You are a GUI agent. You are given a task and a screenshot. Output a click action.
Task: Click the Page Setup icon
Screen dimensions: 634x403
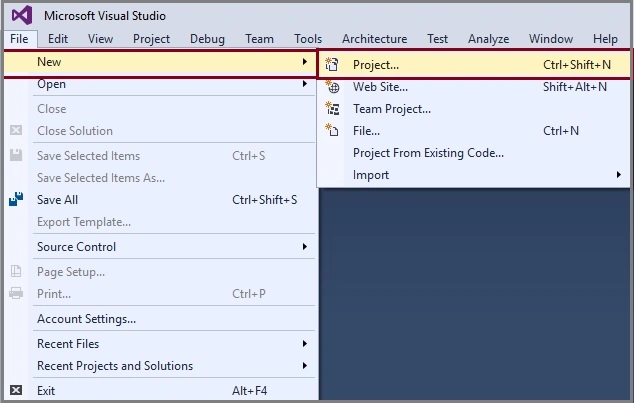tap(16, 271)
